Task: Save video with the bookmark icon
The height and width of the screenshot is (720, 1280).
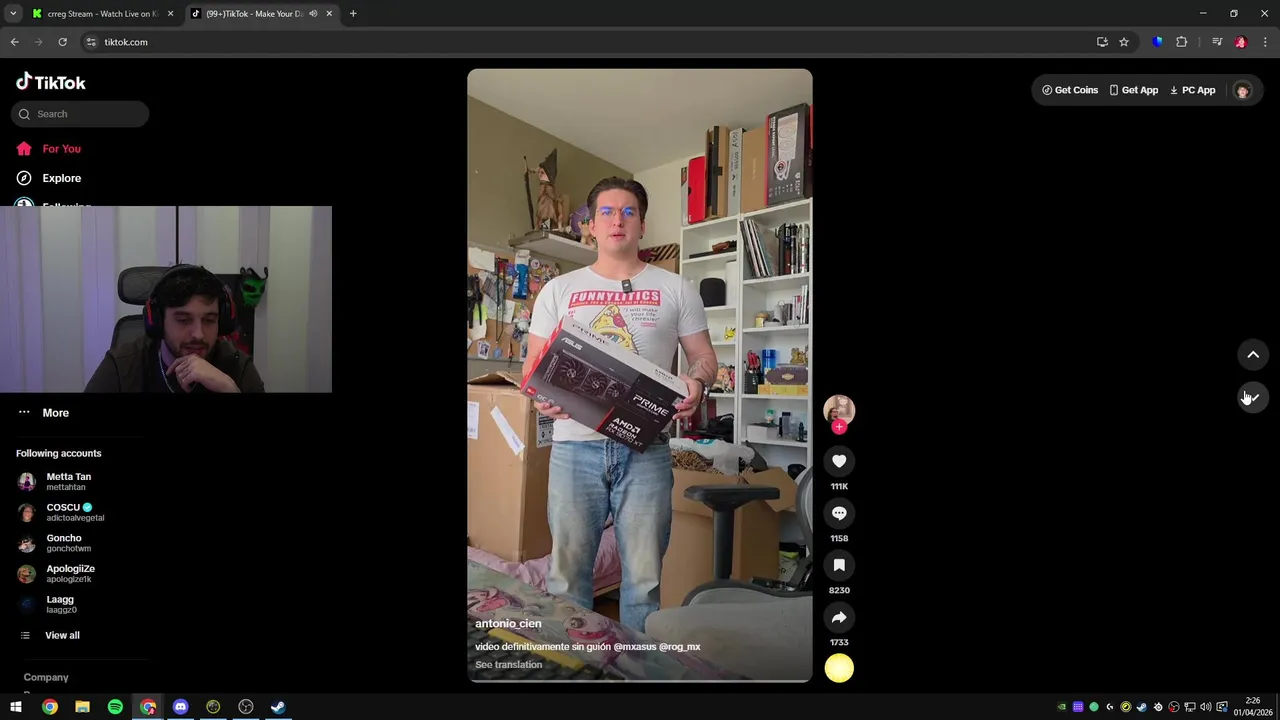Action: pos(839,565)
